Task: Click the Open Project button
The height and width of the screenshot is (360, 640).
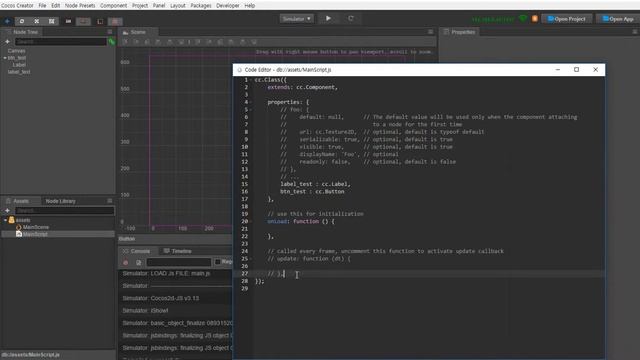Action: tap(567, 19)
